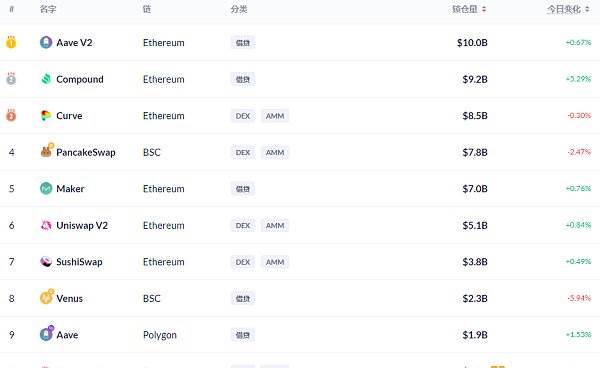
Task: Click the Aave V2 protocol logo icon
Action: (x=46, y=42)
